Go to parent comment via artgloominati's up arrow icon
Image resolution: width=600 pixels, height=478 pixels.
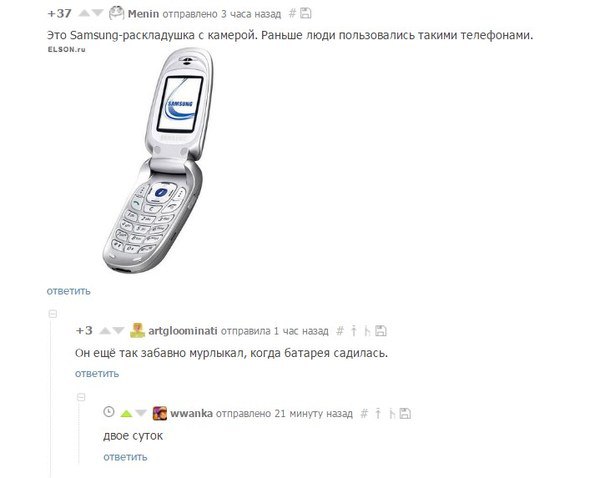click(x=354, y=331)
